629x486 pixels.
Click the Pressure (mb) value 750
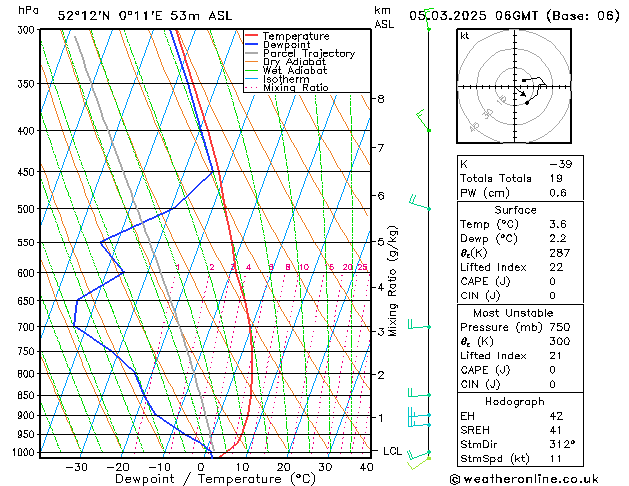pyautogui.click(x=560, y=327)
